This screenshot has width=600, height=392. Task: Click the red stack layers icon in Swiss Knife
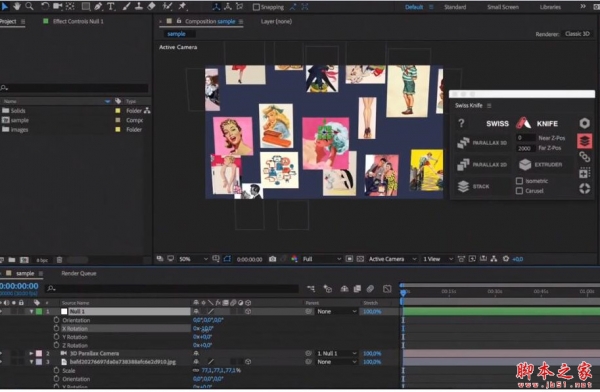pos(584,141)
